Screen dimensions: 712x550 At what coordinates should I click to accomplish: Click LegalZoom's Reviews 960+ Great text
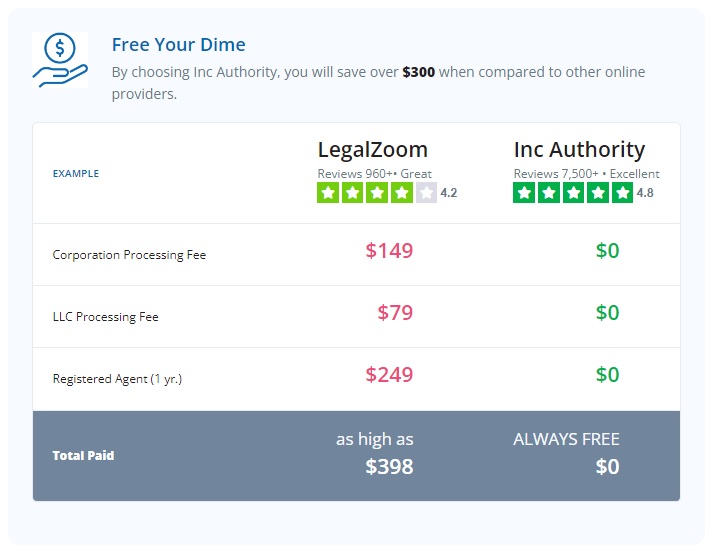(375, 173)
